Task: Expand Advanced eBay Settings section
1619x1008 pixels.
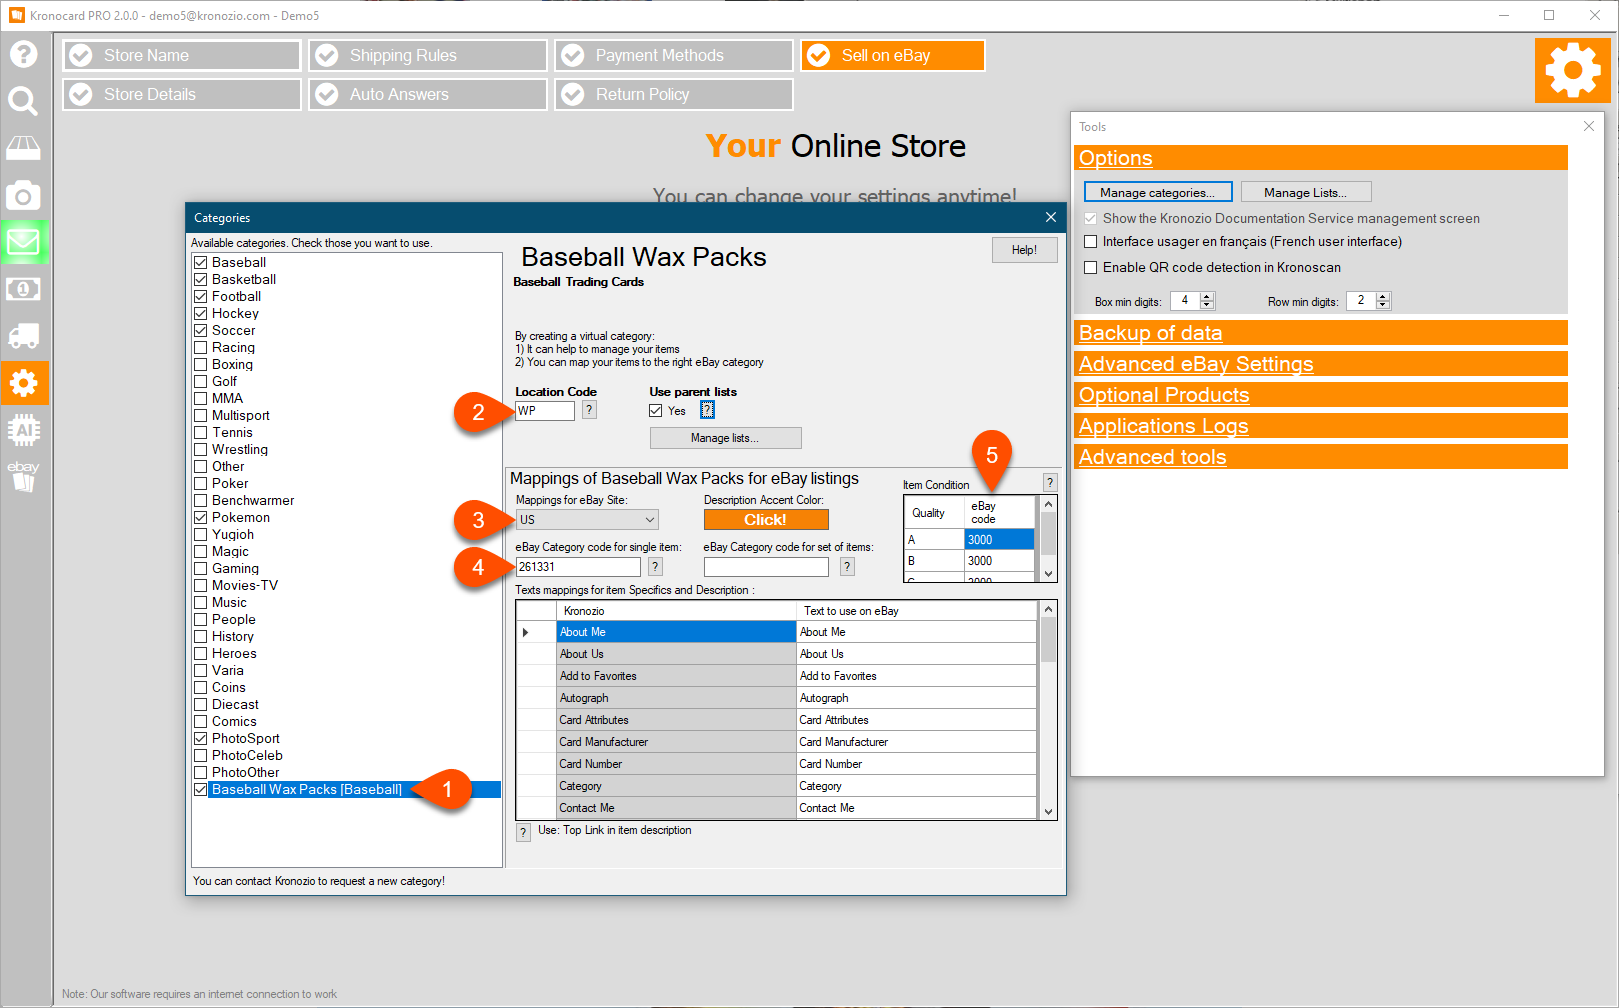Action: point(1320,364)
